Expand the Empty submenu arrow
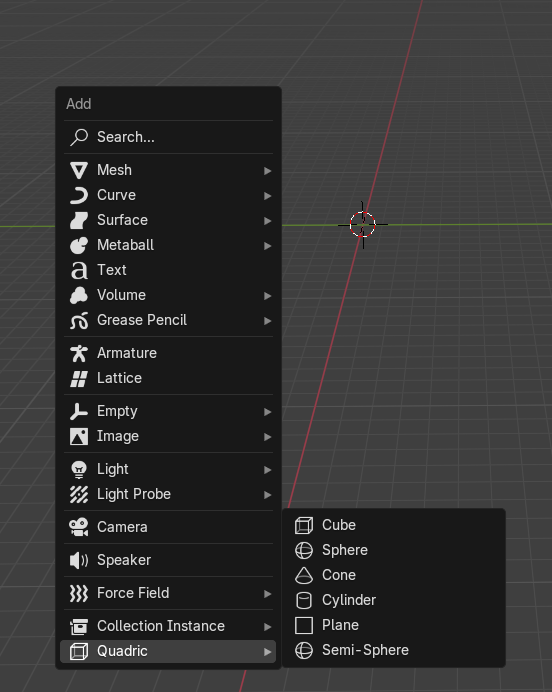552x692 pixels. pyautogui.click(x=267, y=412)
